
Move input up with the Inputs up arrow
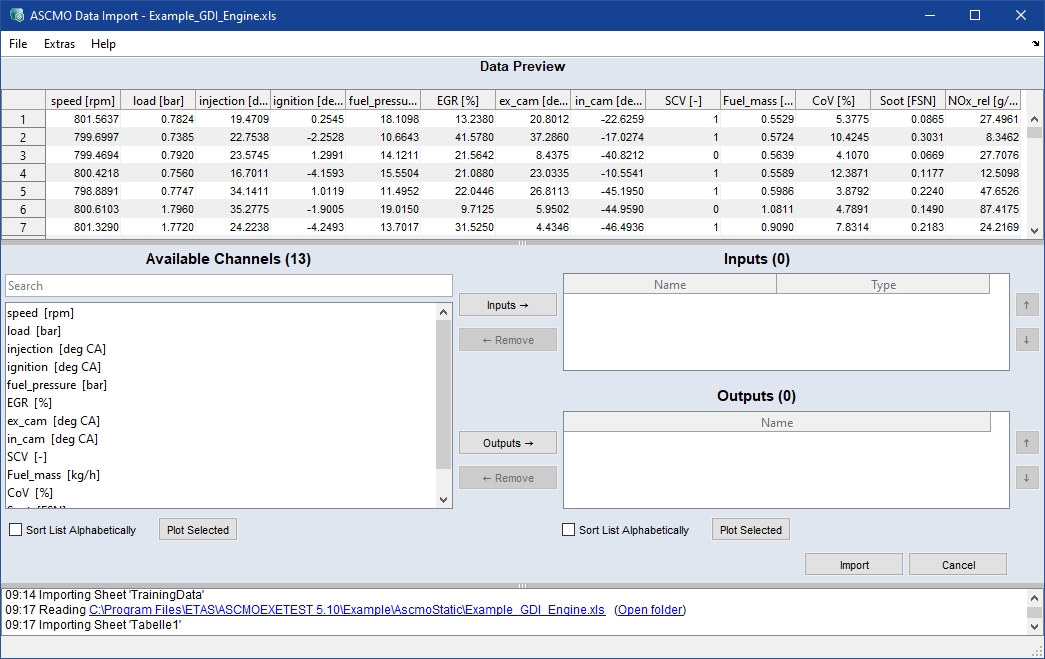click(1027, 305)
